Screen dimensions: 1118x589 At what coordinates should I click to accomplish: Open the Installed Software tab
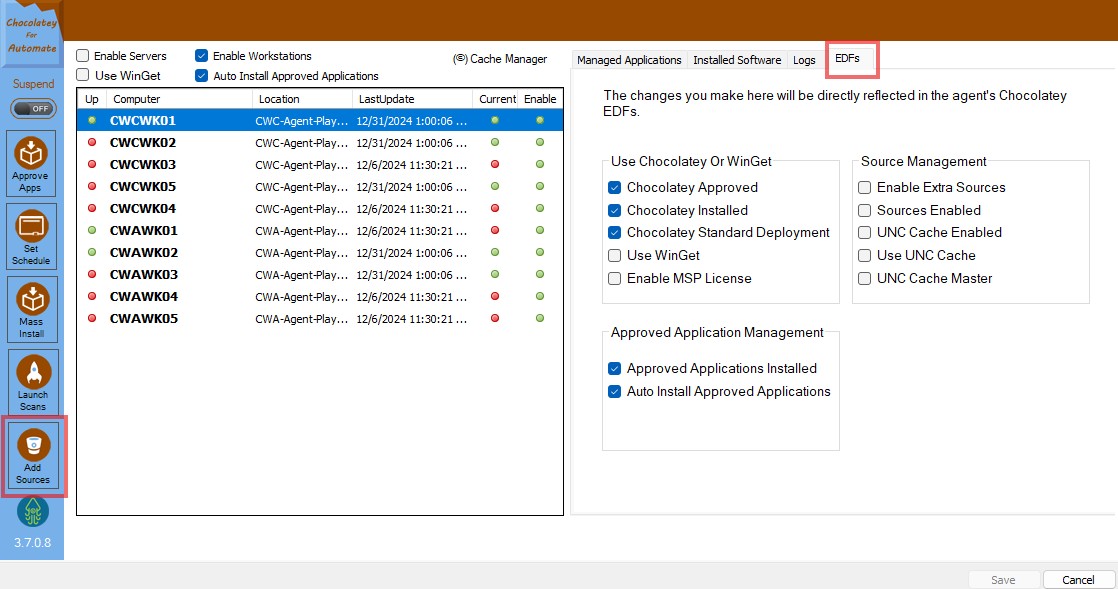[x=737, y=60]
